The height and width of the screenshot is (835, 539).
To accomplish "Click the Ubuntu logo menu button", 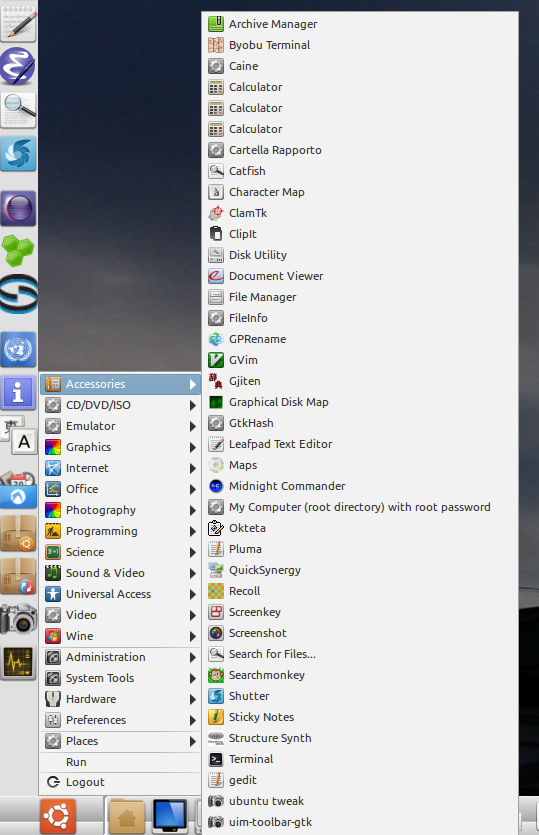I will pos(58,815).
